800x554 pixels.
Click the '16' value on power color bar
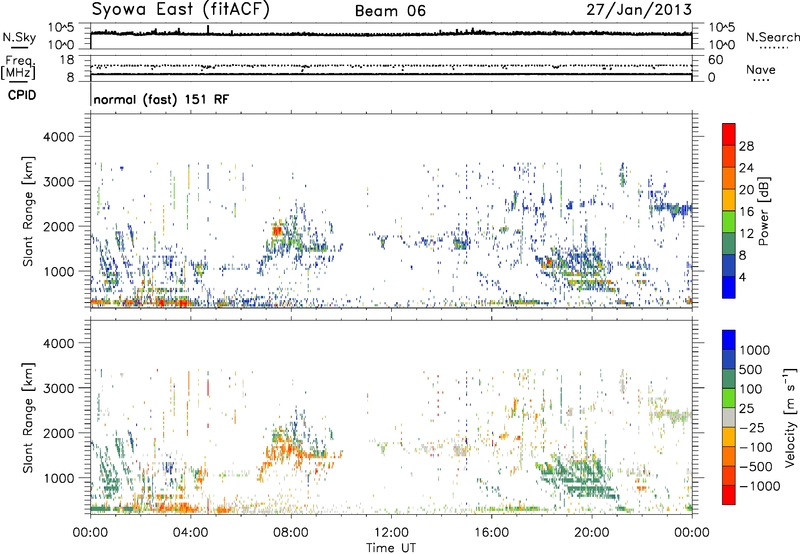click(746, 212)
